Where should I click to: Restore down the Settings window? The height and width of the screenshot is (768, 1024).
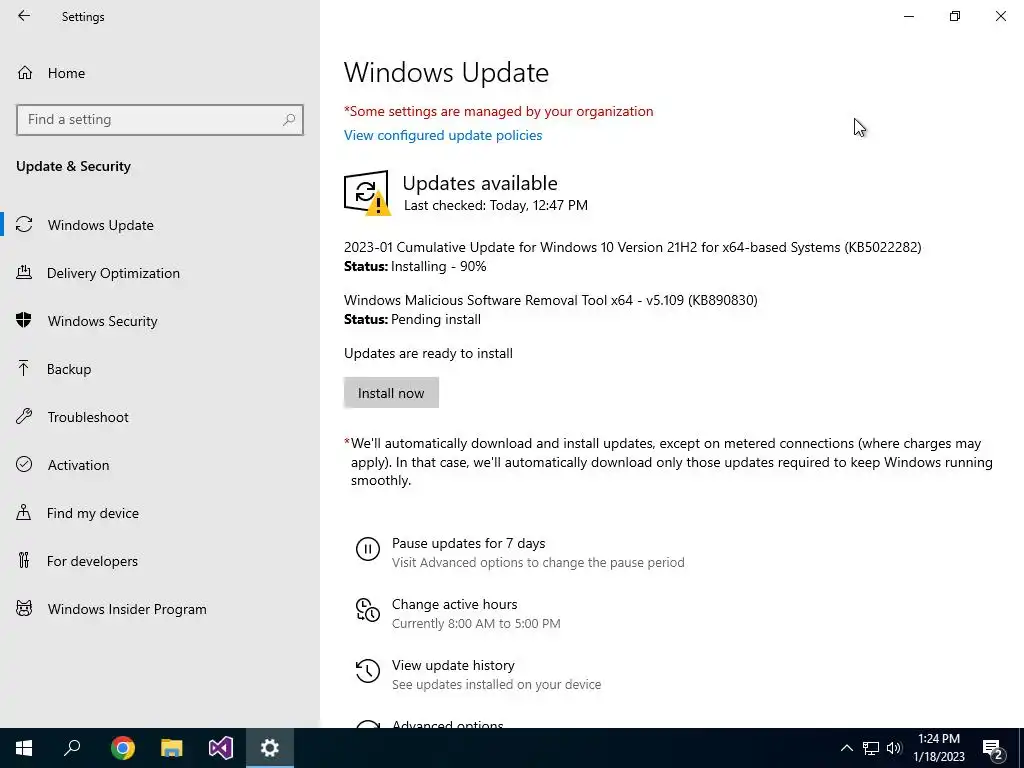coord(955,16)
